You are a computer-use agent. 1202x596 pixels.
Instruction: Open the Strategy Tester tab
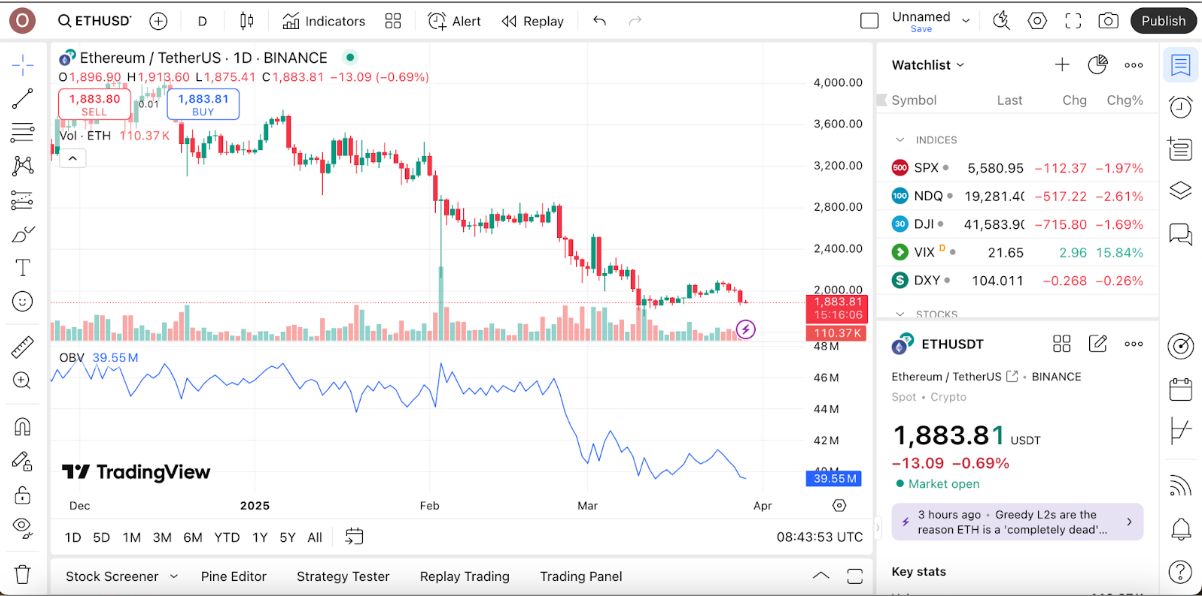click(343, 576)
